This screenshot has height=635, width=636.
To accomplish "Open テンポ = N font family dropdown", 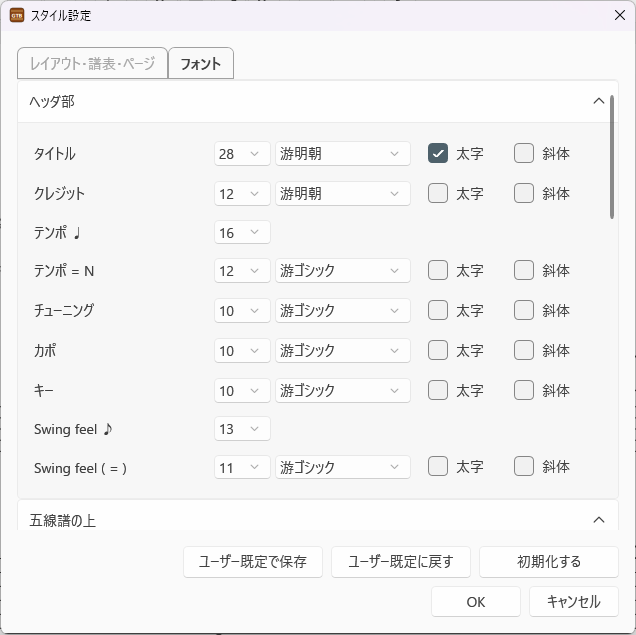I will (343, 270).
